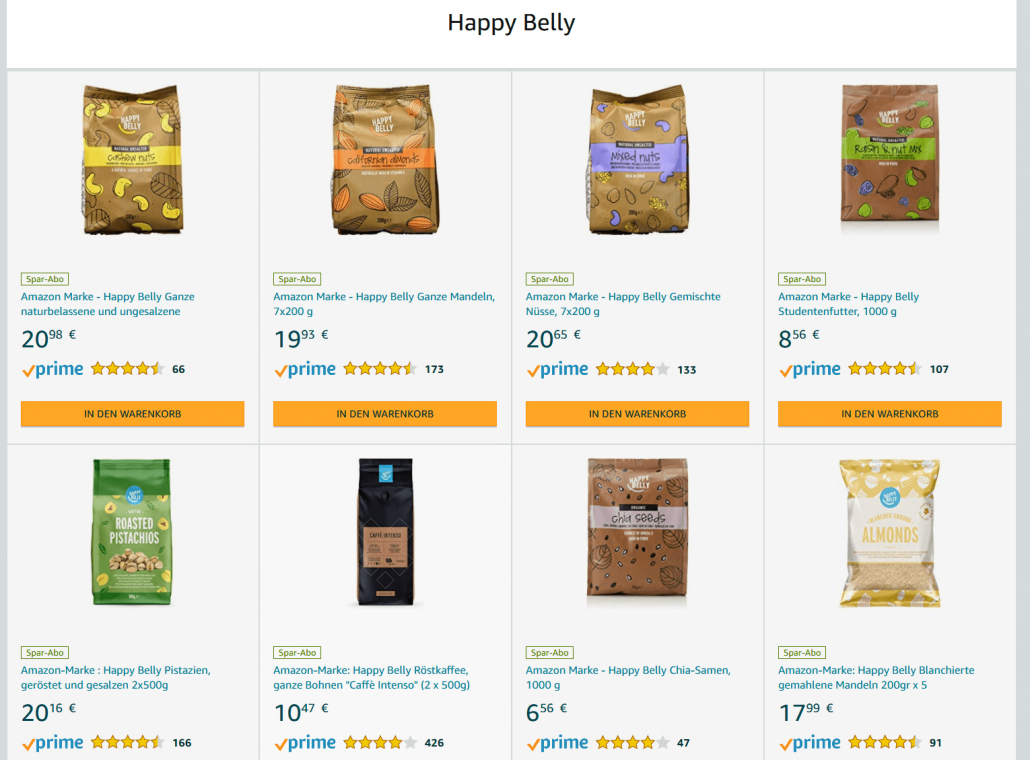
Task: Click Spar-Abo badge on Chia-Samen product
Action: point(550,653)
